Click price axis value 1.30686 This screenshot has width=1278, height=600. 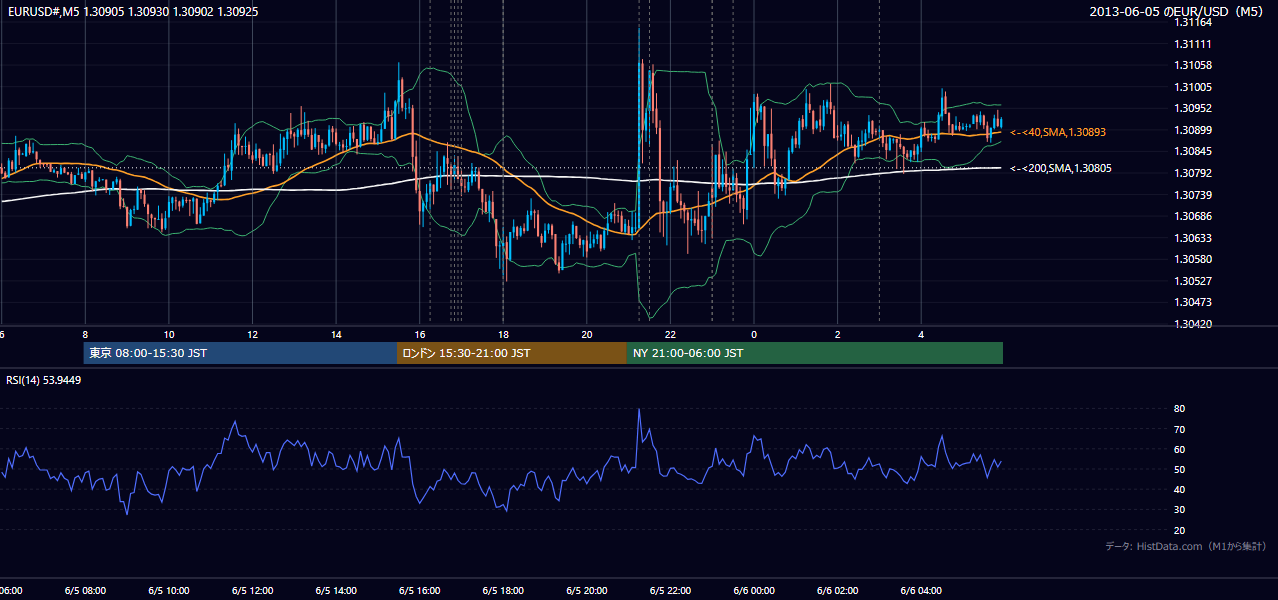click(x=1194, y=216)
